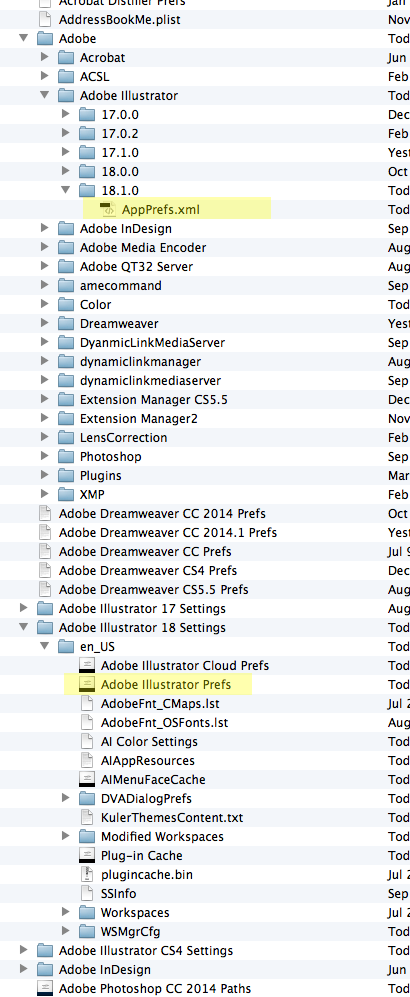Select the 18.1.0 folder name
Viewport: 410px width, 997px height.
click(120, 190)
